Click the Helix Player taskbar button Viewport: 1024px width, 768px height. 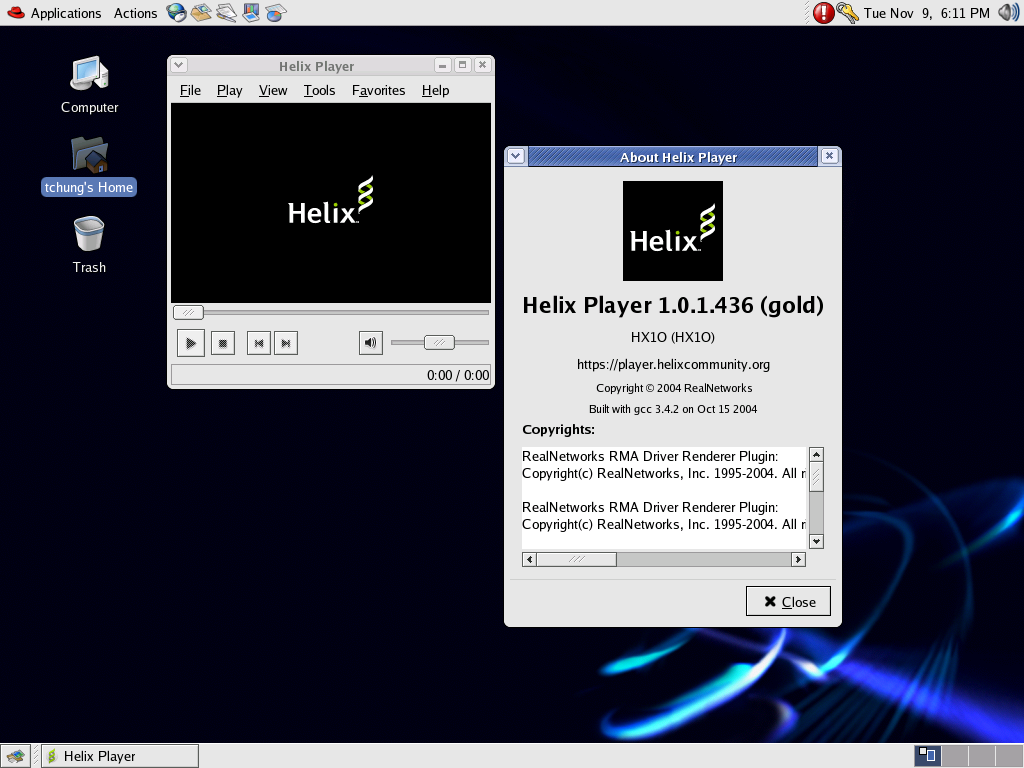120,756
